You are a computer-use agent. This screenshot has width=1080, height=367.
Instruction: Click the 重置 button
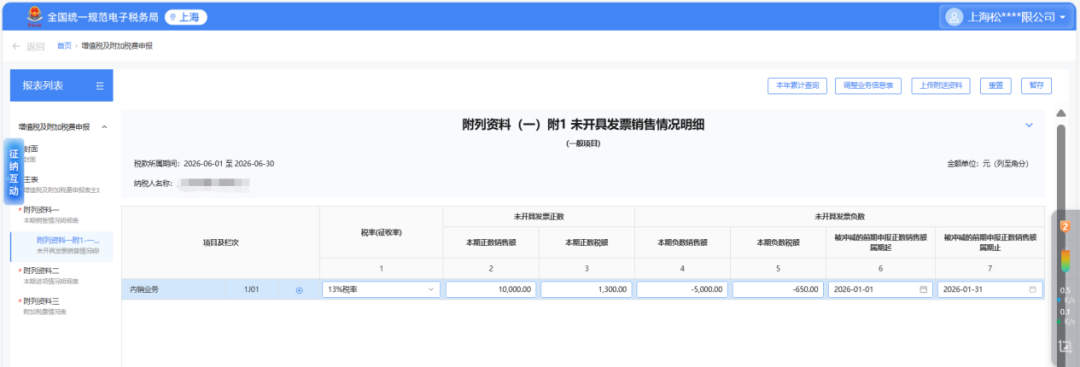pos(995,85)
